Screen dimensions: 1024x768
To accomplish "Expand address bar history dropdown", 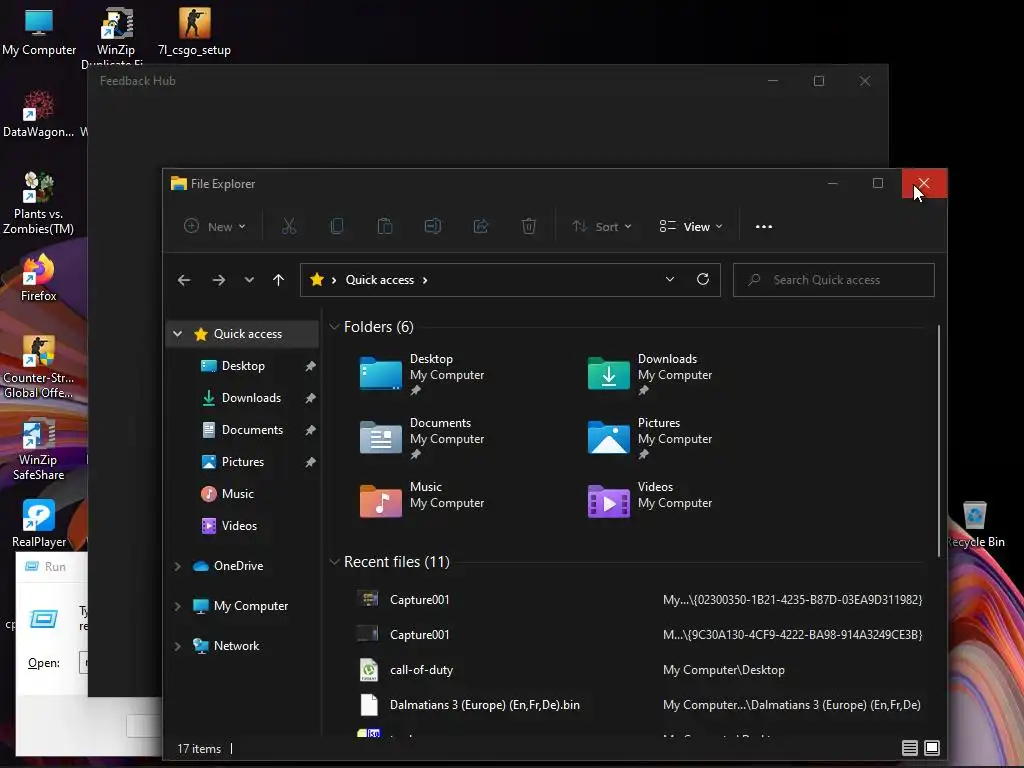I will 669,280.
